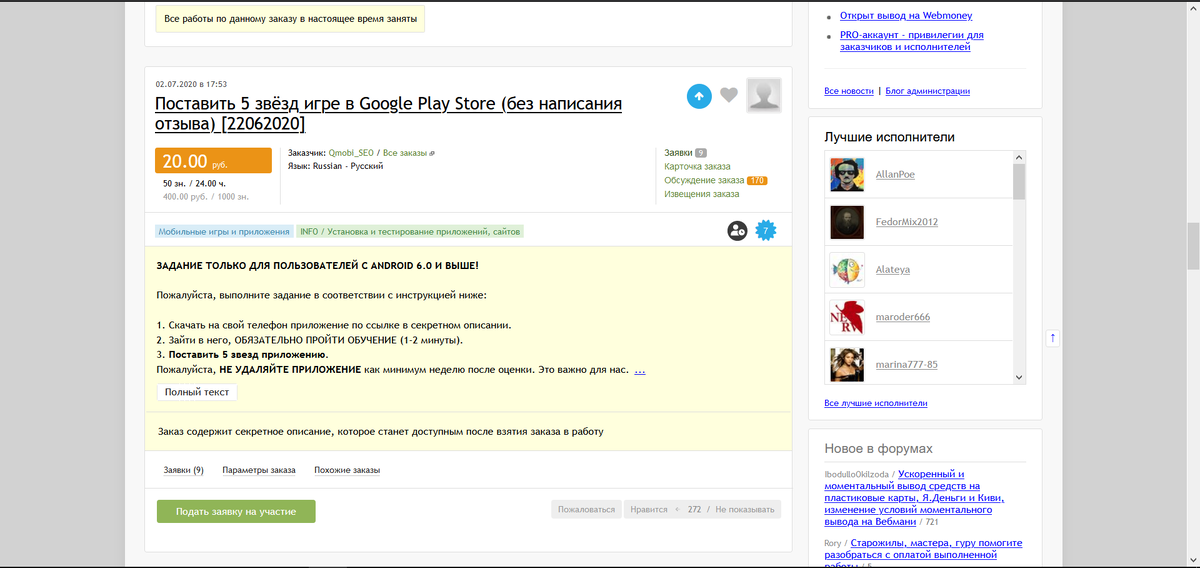
Task: Open Alateya's avatar picture
Action: [x=847, y=269]
